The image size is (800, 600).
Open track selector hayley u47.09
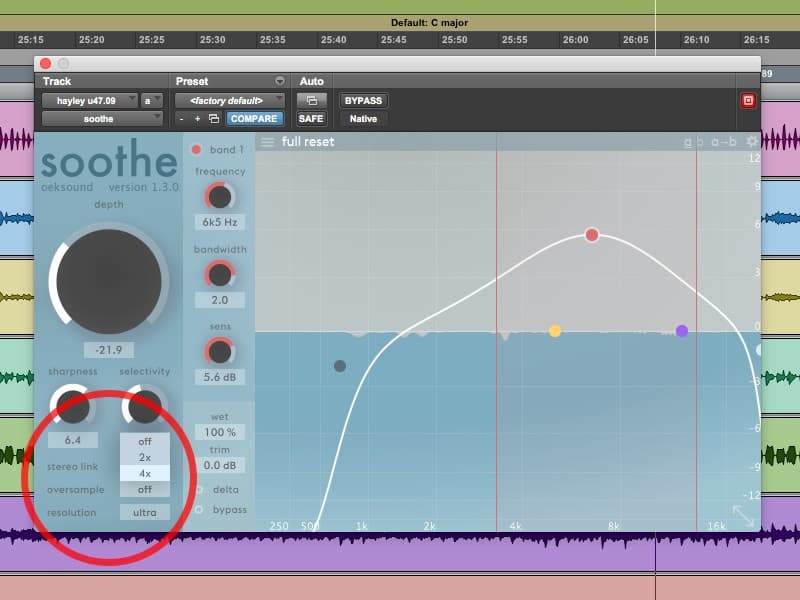tap(90, 101)
